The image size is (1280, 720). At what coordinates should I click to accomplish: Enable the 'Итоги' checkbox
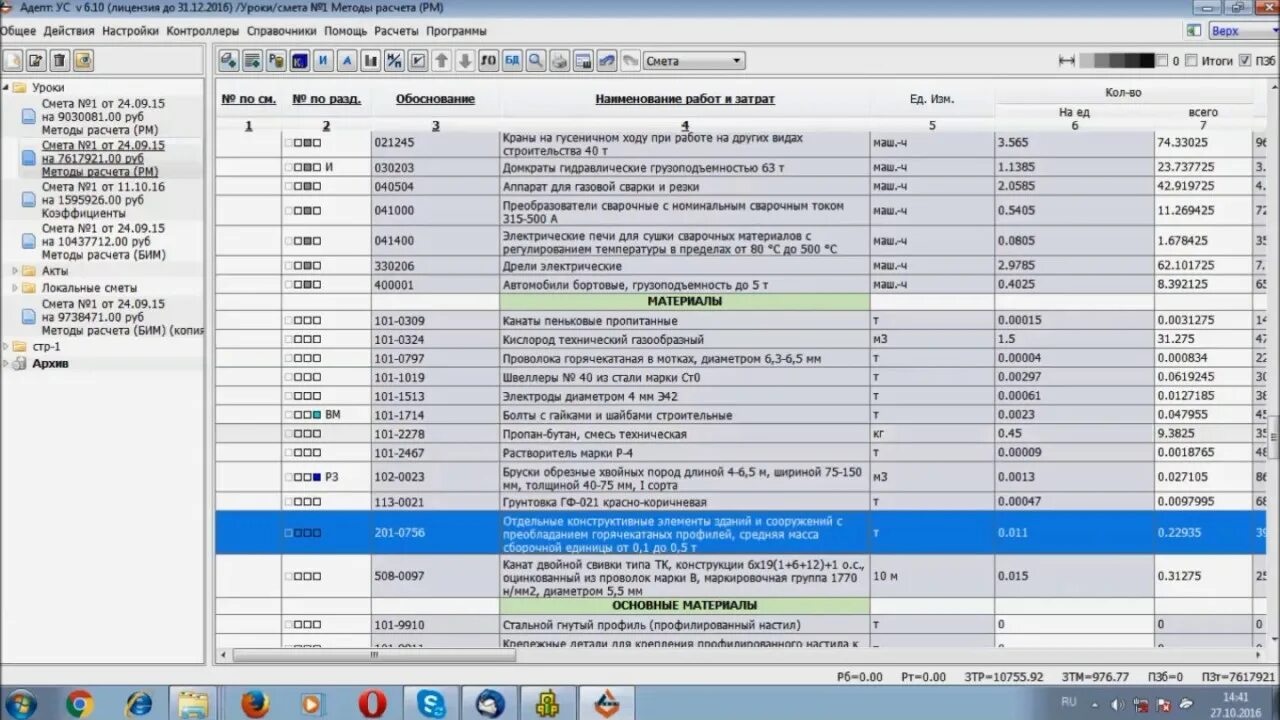pyautogui.click(x=1191, y=61)
